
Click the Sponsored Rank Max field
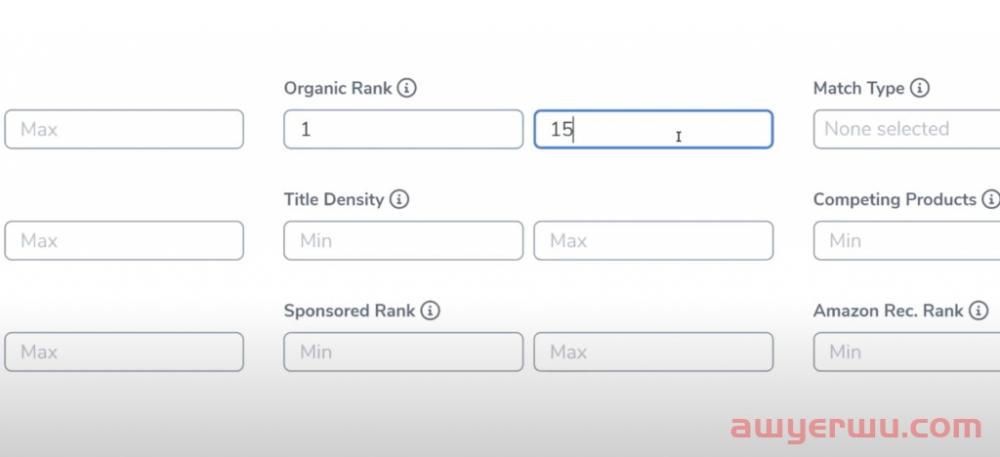(x=653, y=352)
